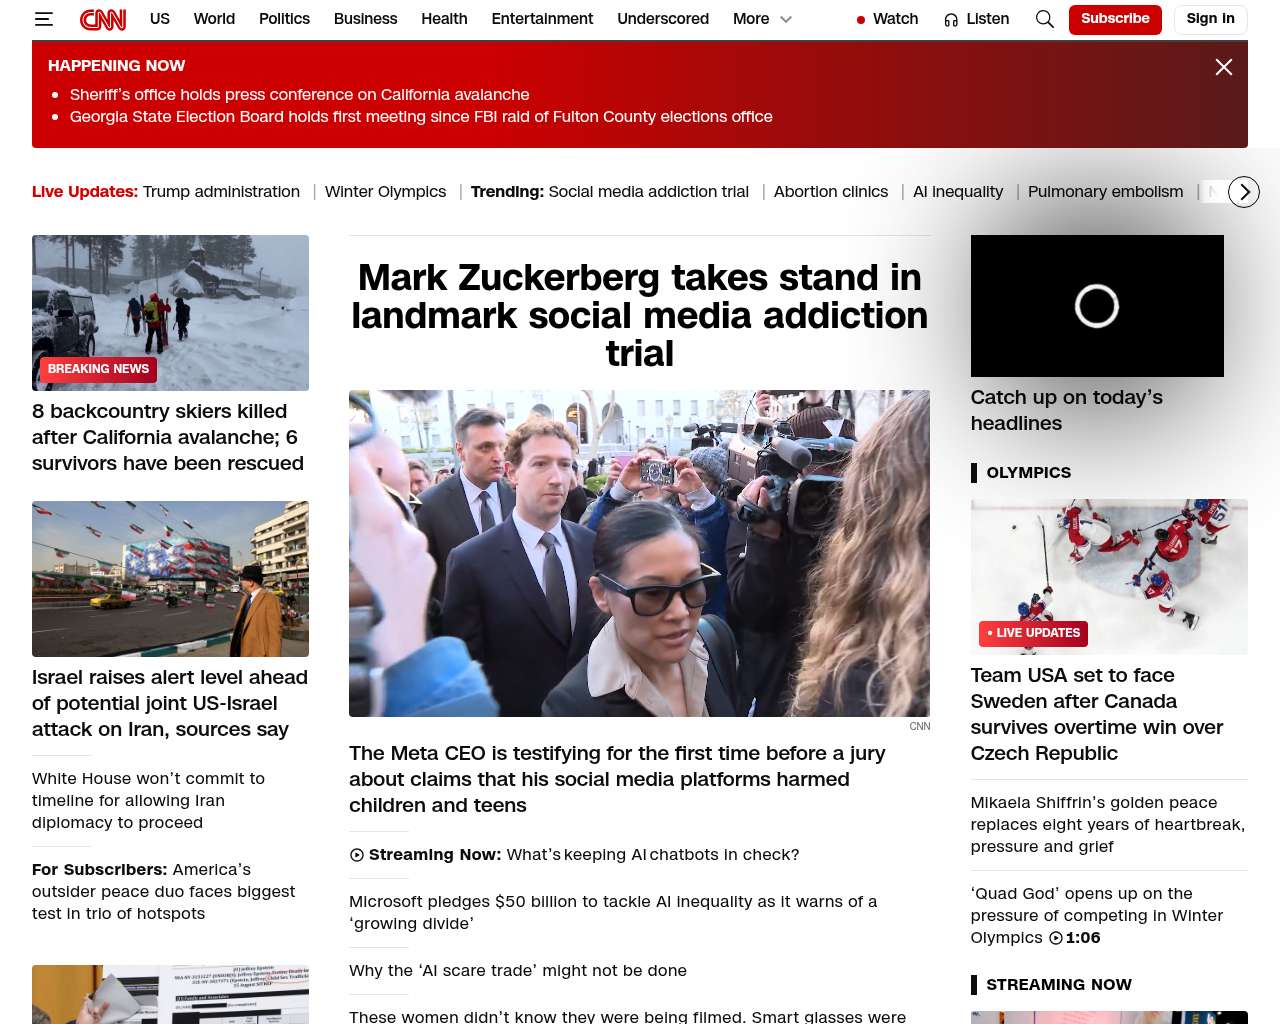Select the Underscored nav item
Viewport: 1280px width, 1024px height.
pyautogui.click(x=663, y=19)
